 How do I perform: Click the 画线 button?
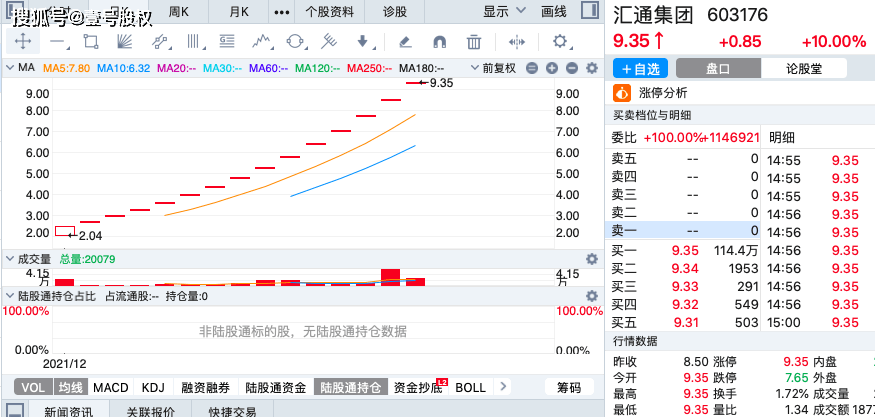[554, 11]
